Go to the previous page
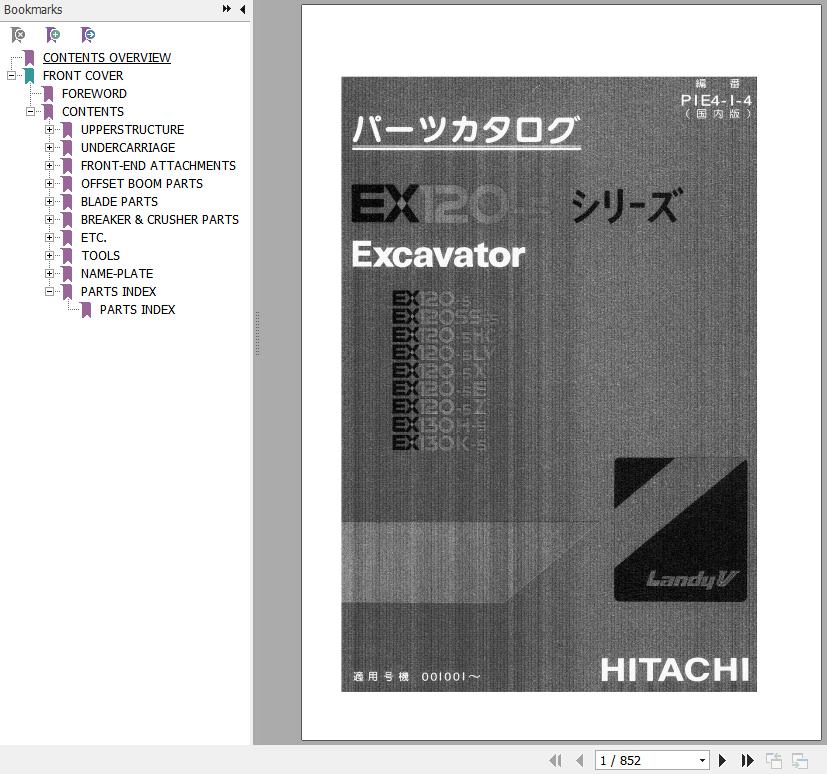 [x=580, y=760]
